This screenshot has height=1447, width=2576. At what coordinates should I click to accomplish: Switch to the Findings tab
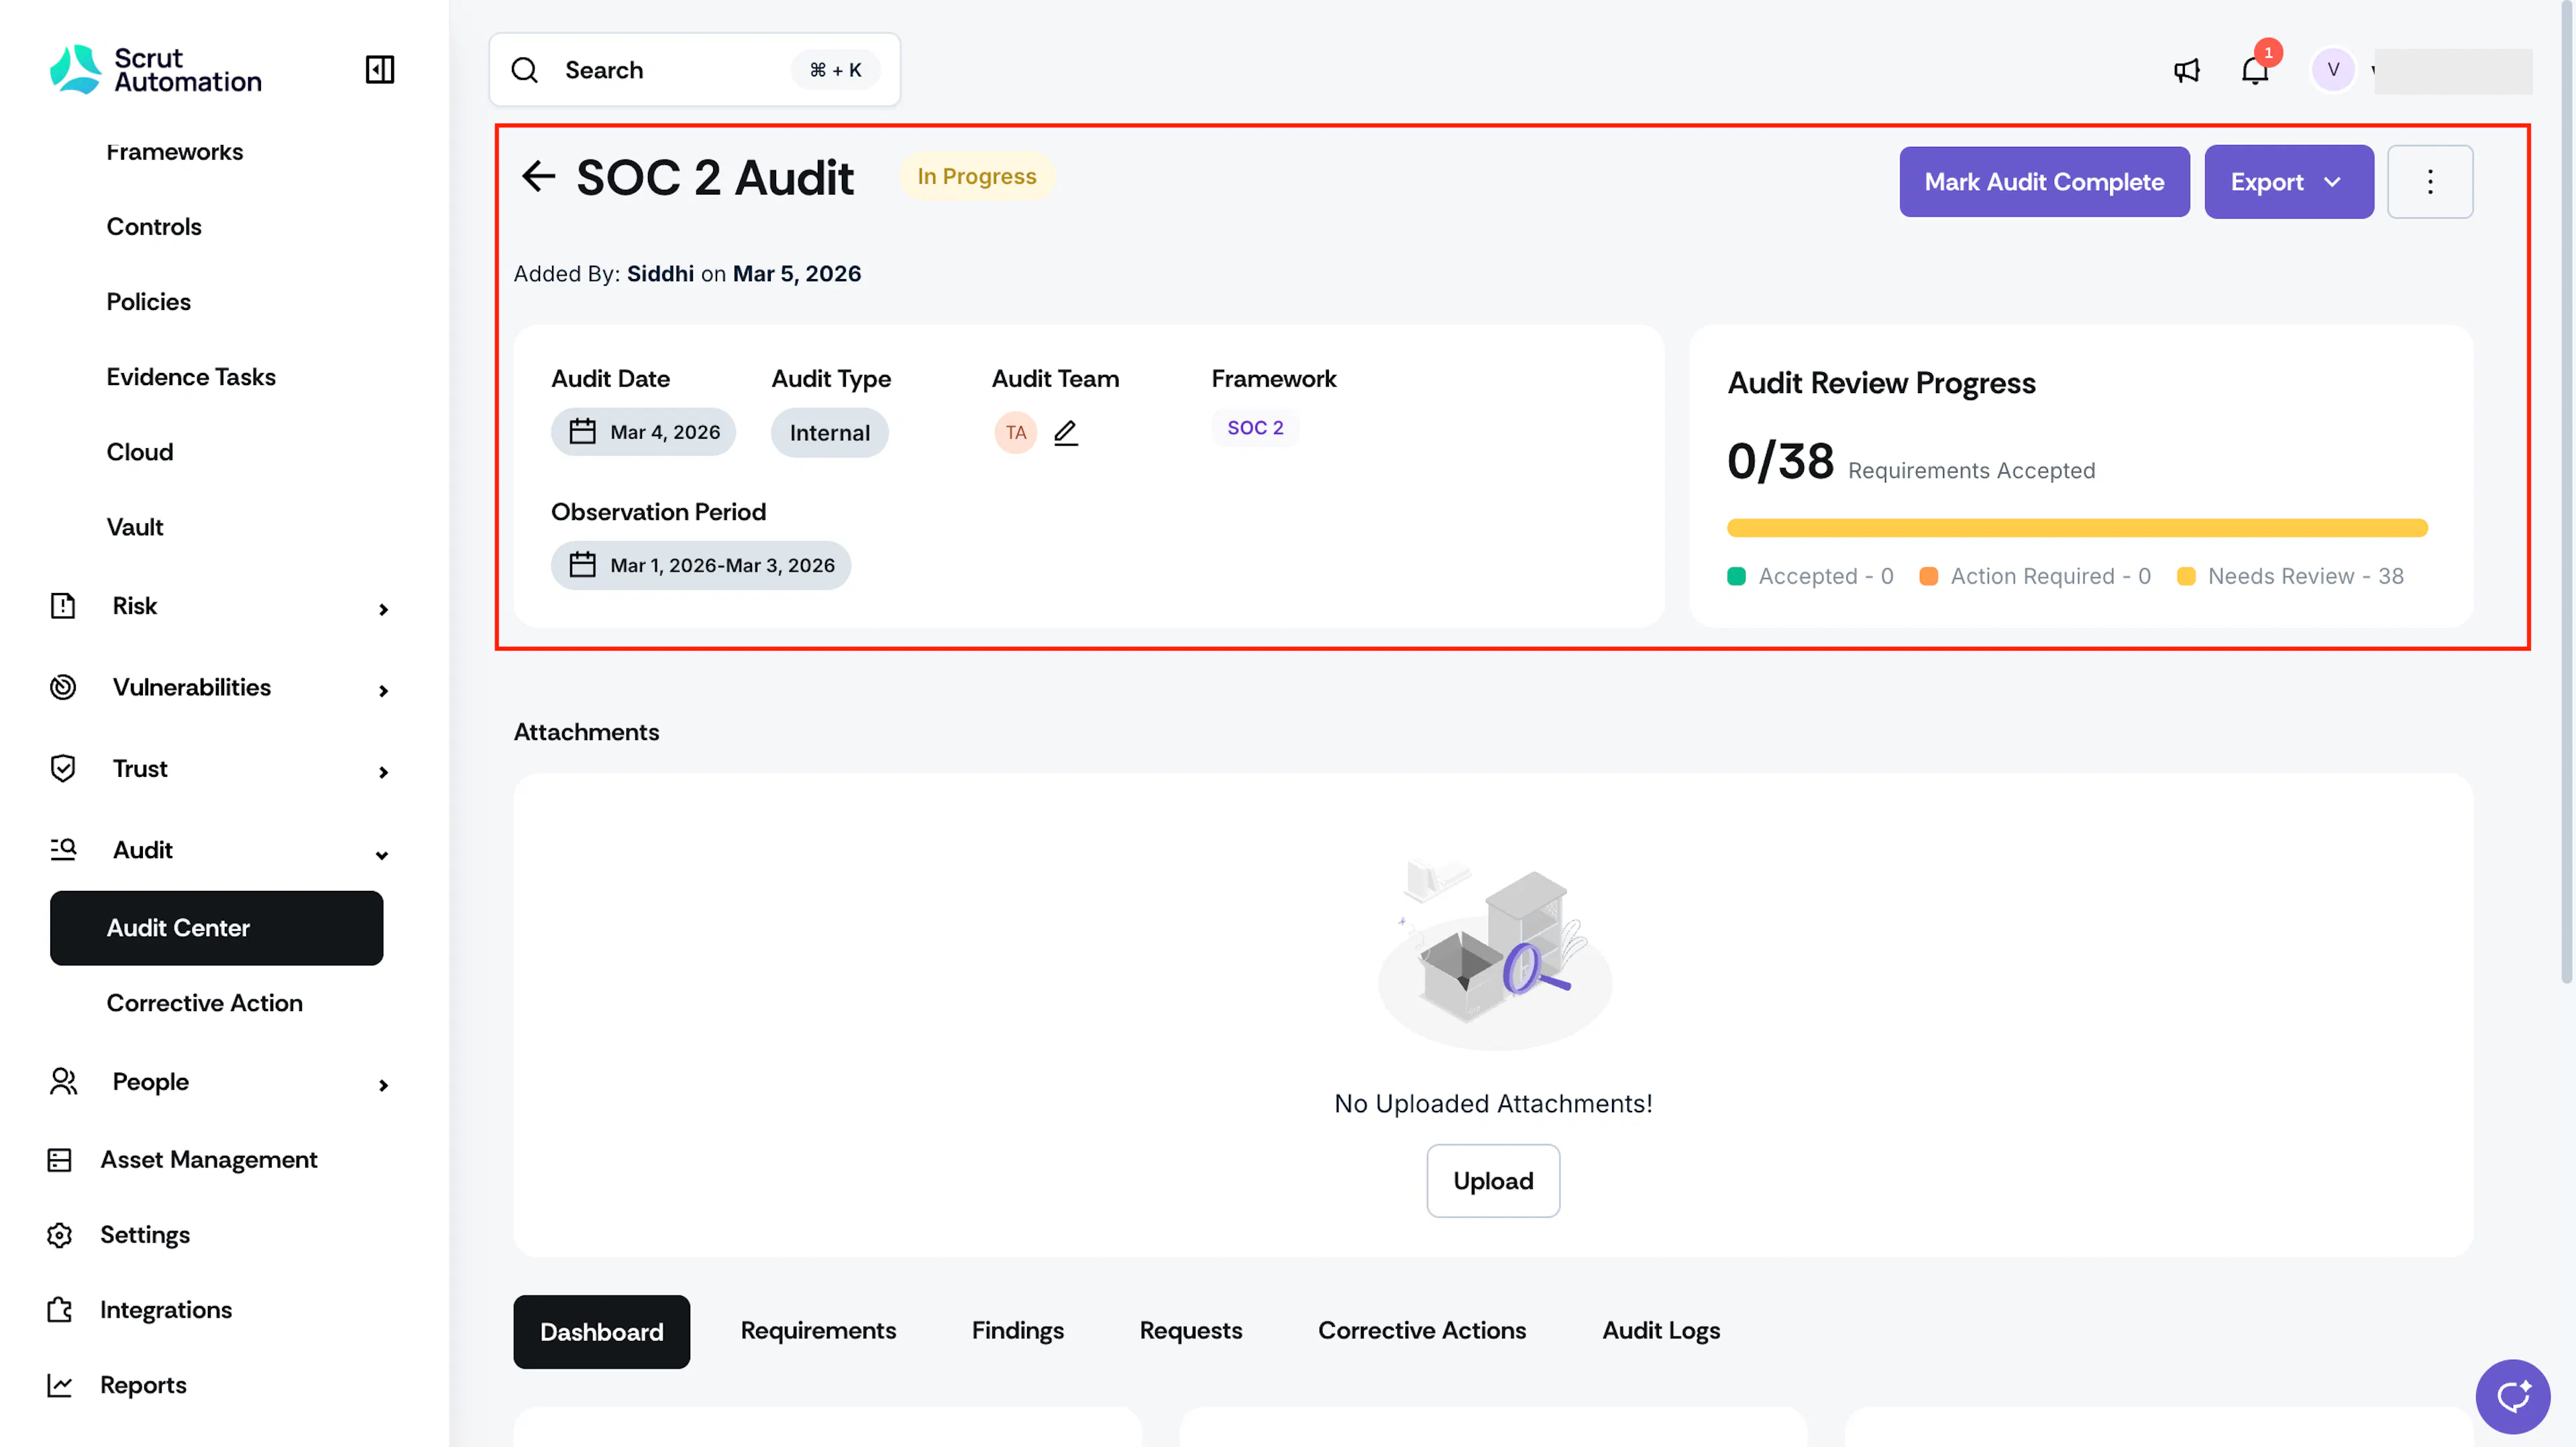[x=1017, y=1331]
